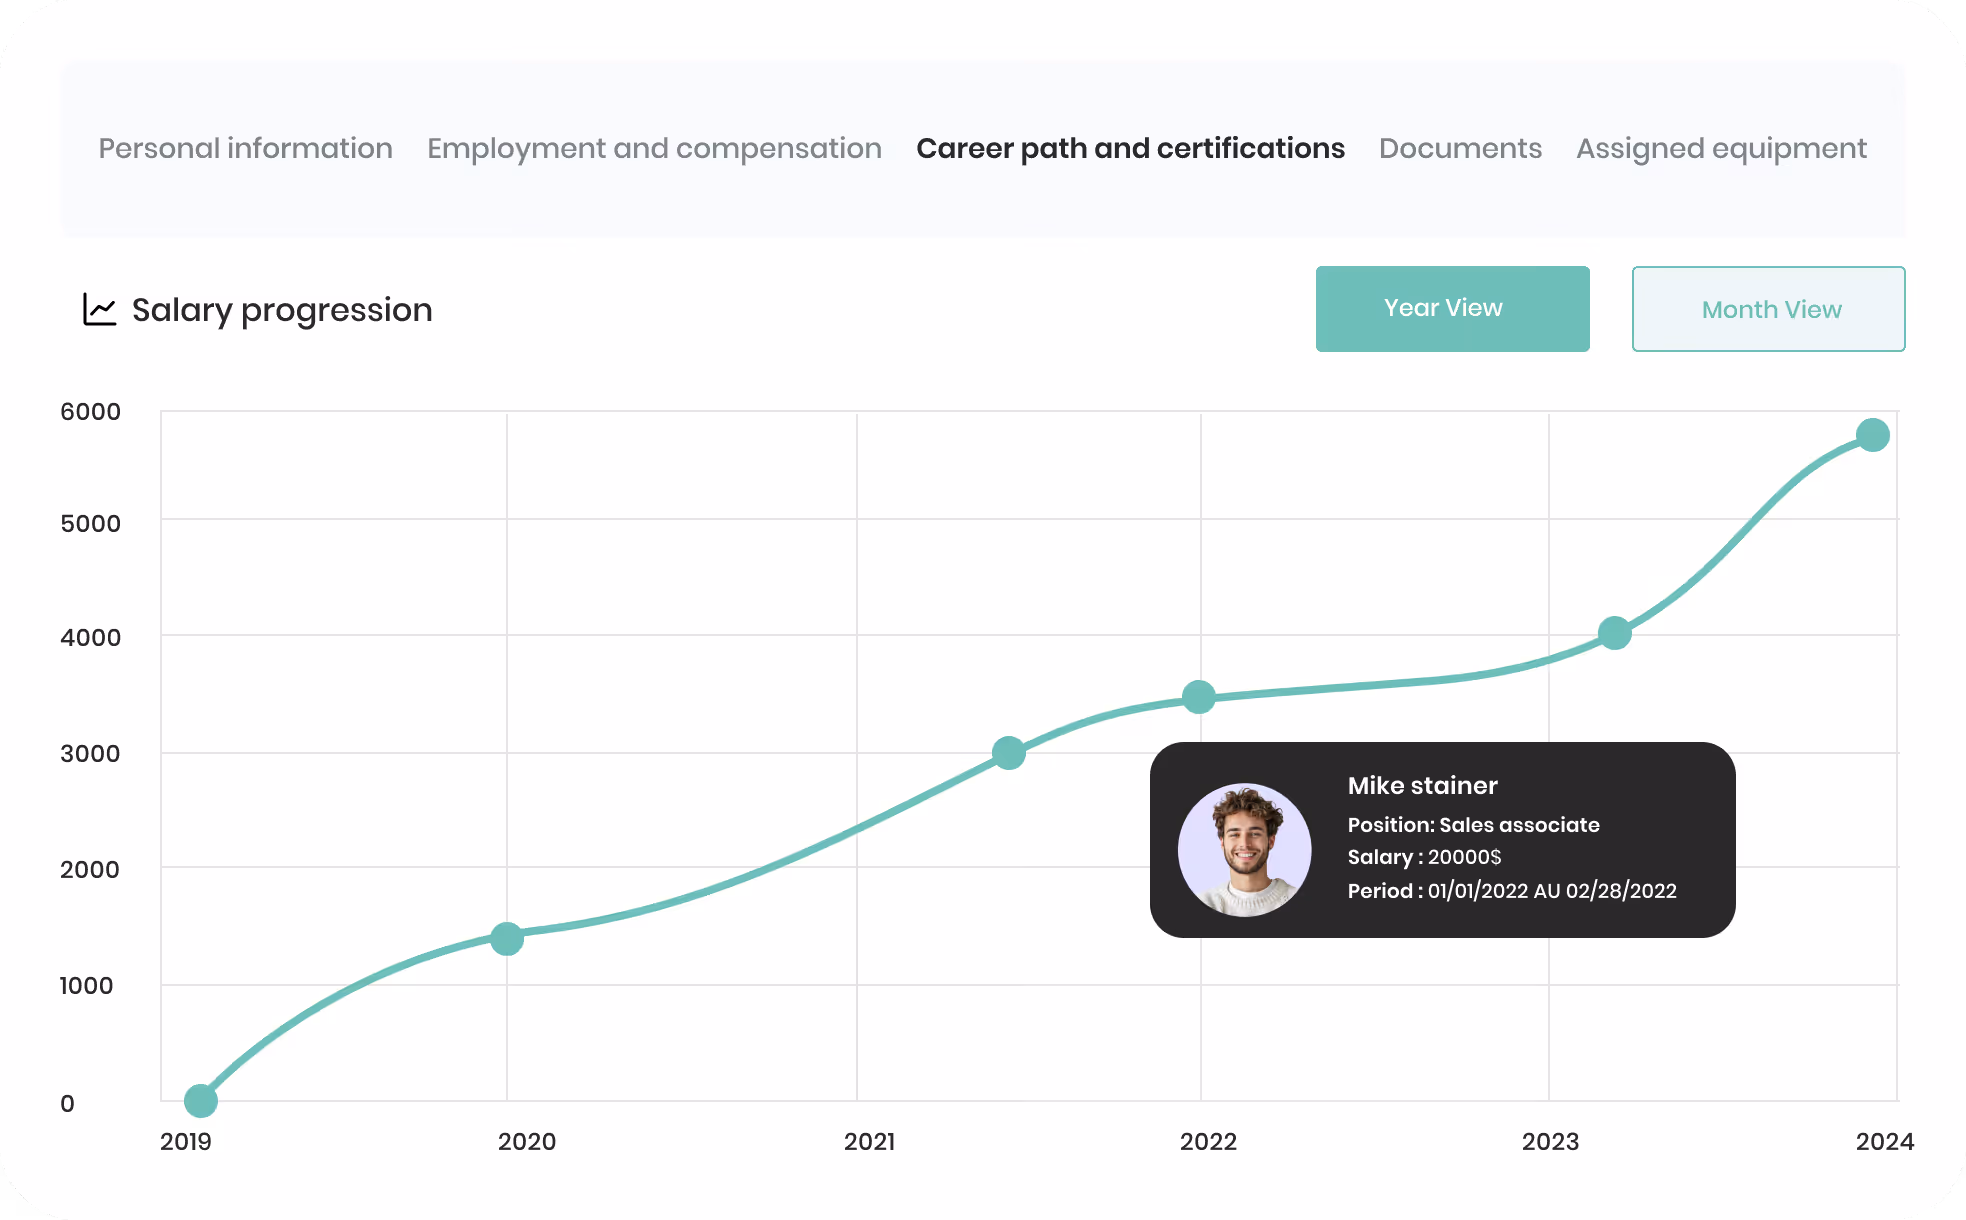Click the Mike stainer name in tooltip

[1422, 785]
